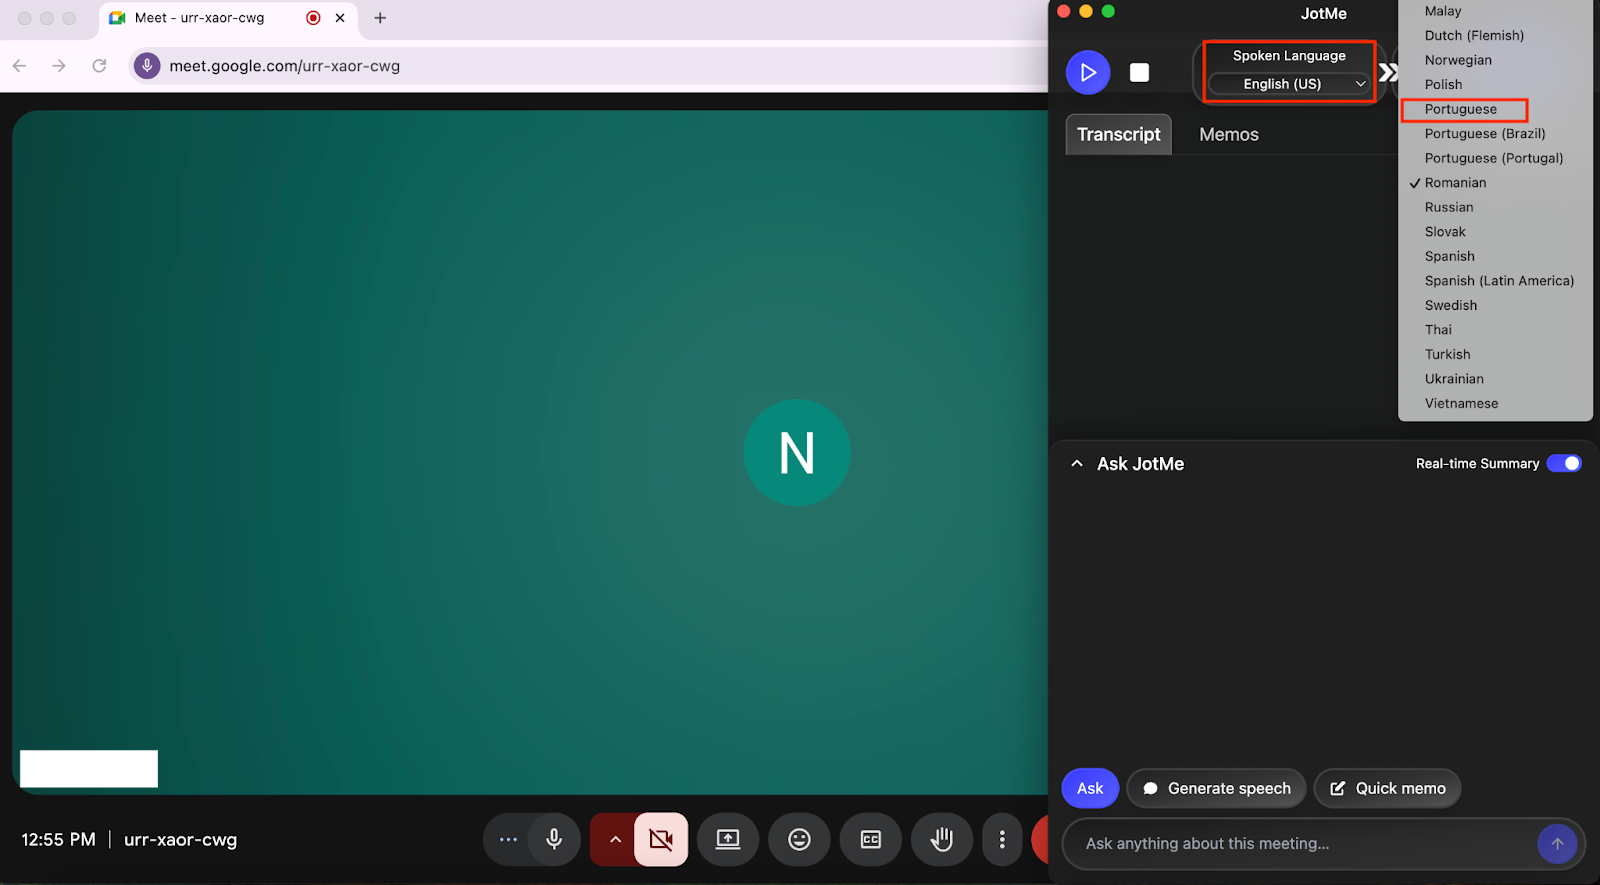
Task: Start JotMe recording with play button
Action: [1088, 72]
